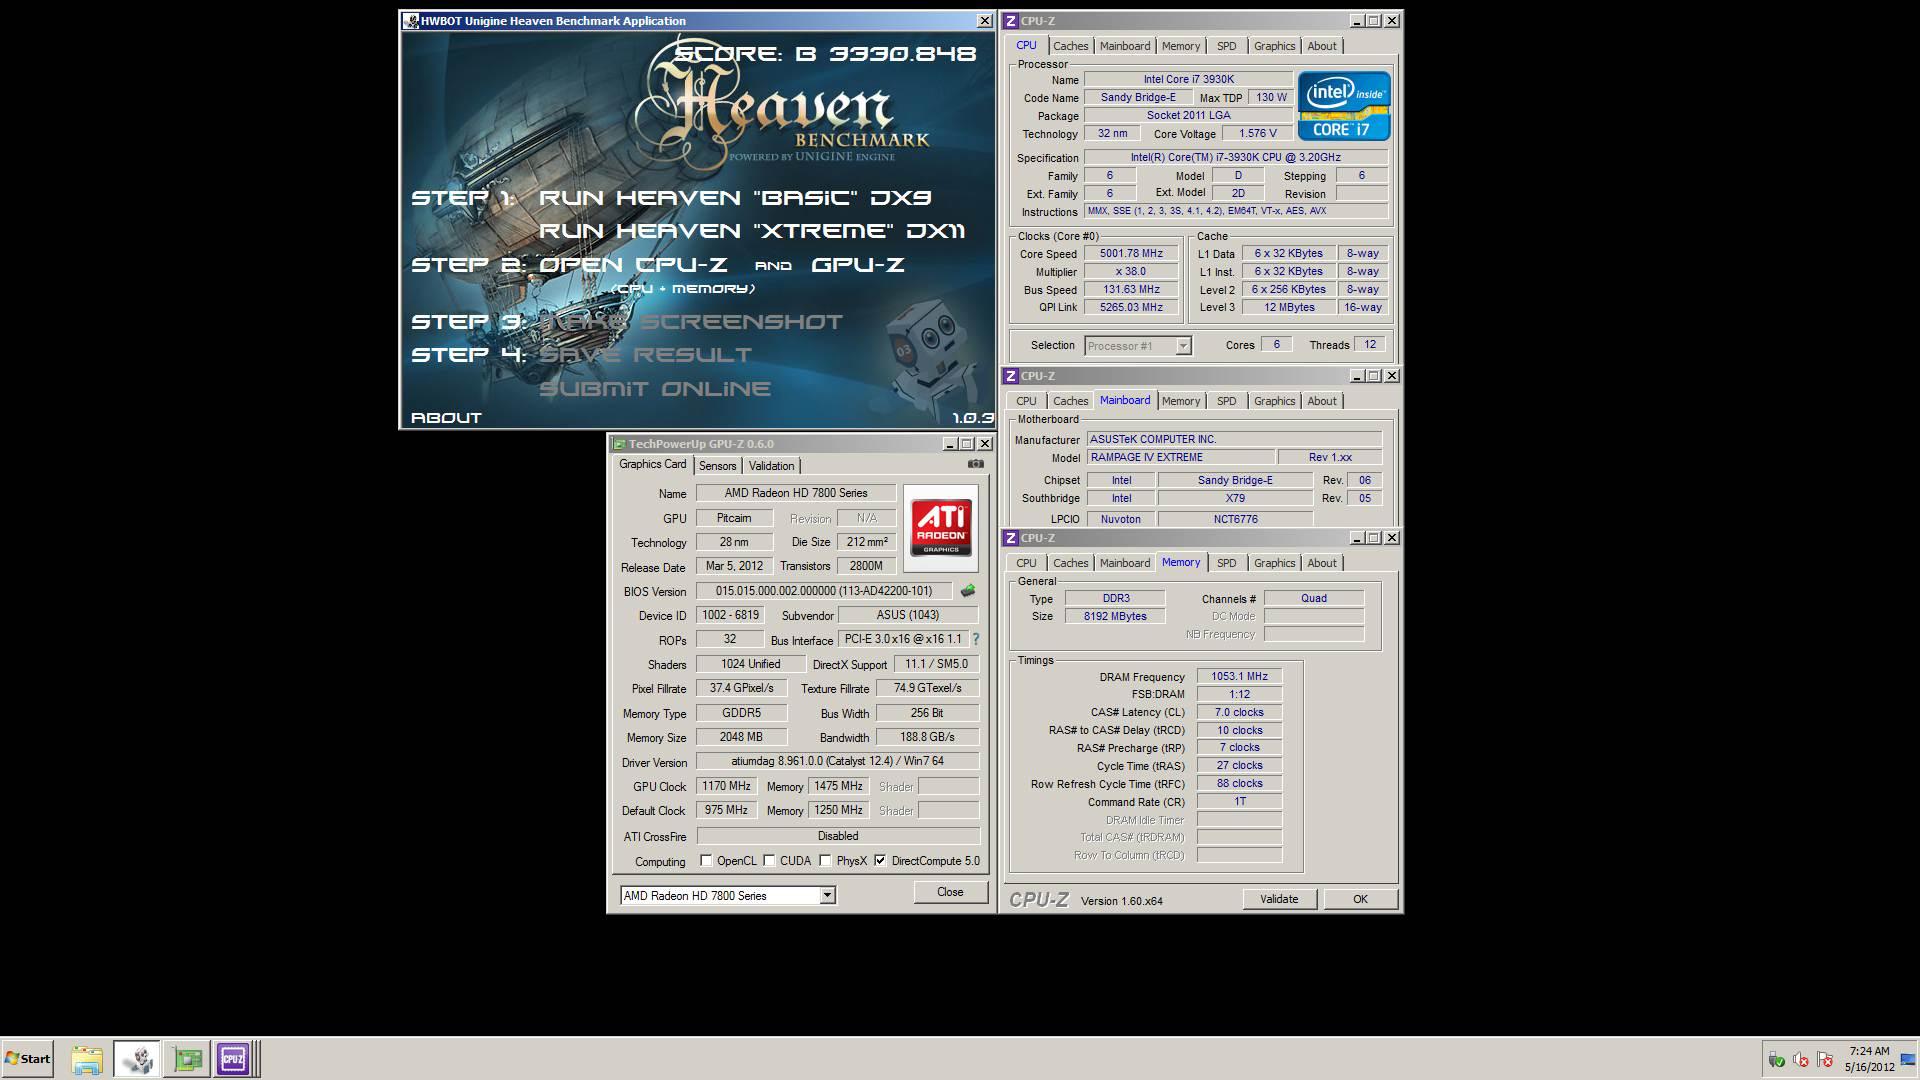Click the Core Voltage 1.576 V value

point(1257,133)
